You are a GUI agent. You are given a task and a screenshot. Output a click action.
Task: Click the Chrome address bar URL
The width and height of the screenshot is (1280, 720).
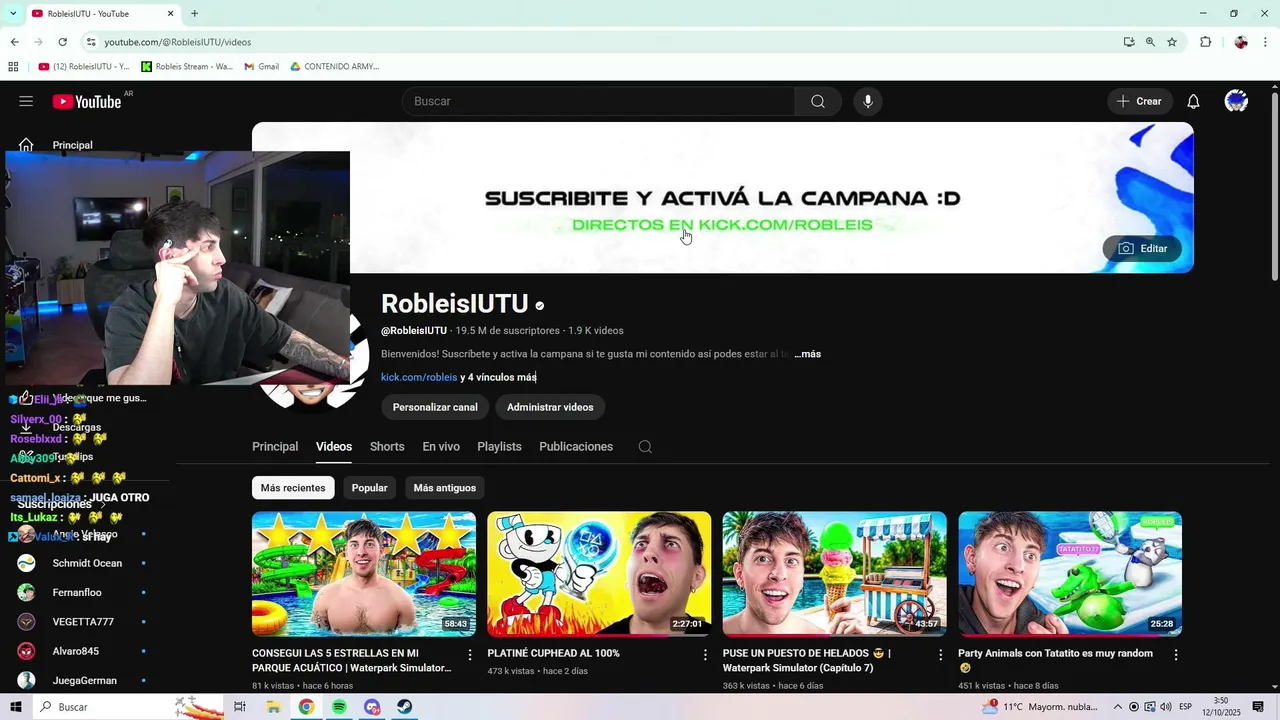click(x=178, y=42)
